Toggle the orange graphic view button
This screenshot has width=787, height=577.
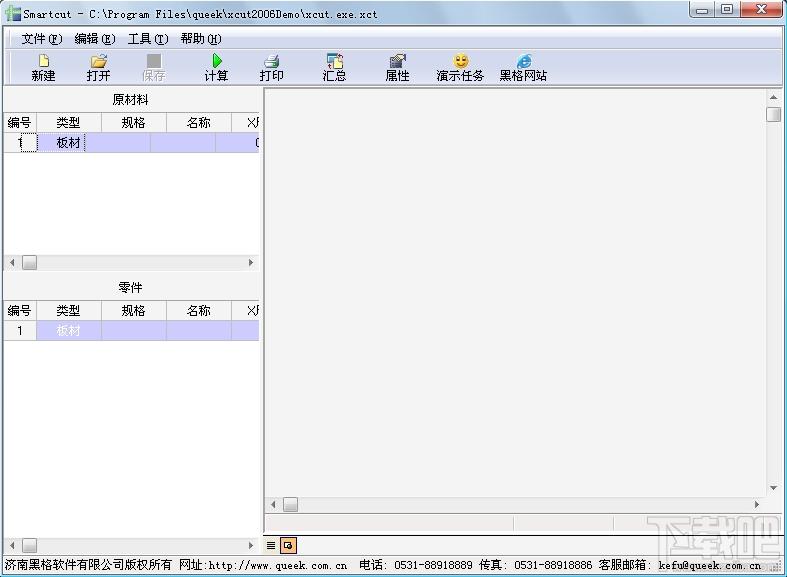click(288, 545)
